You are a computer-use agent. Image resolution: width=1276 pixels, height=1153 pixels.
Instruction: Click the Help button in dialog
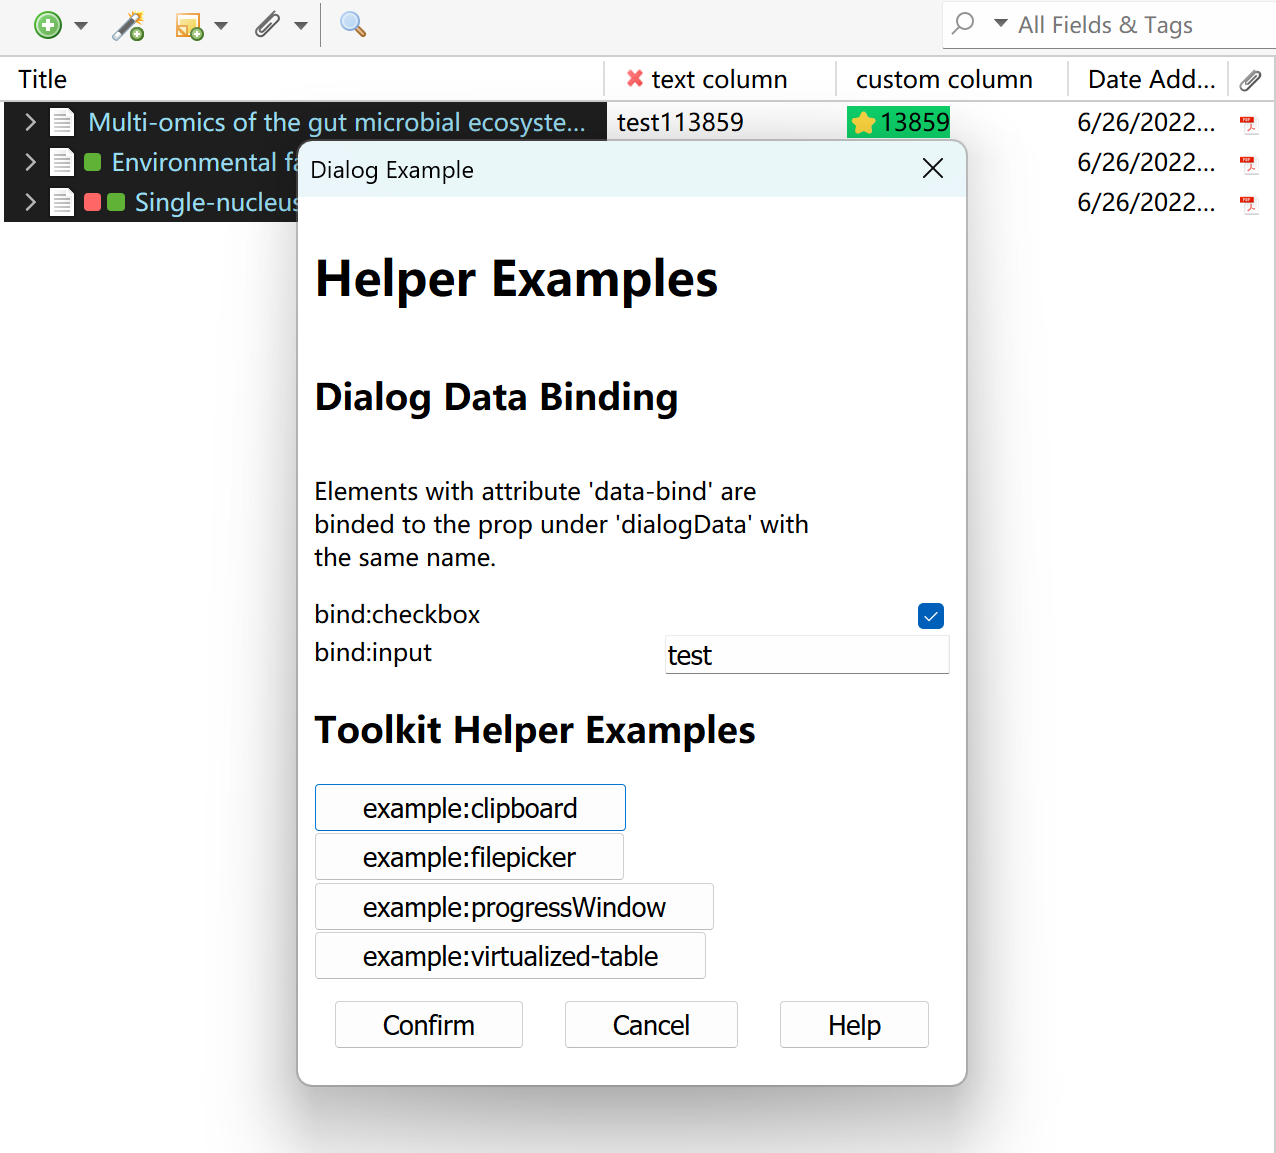coord(854,1025)
